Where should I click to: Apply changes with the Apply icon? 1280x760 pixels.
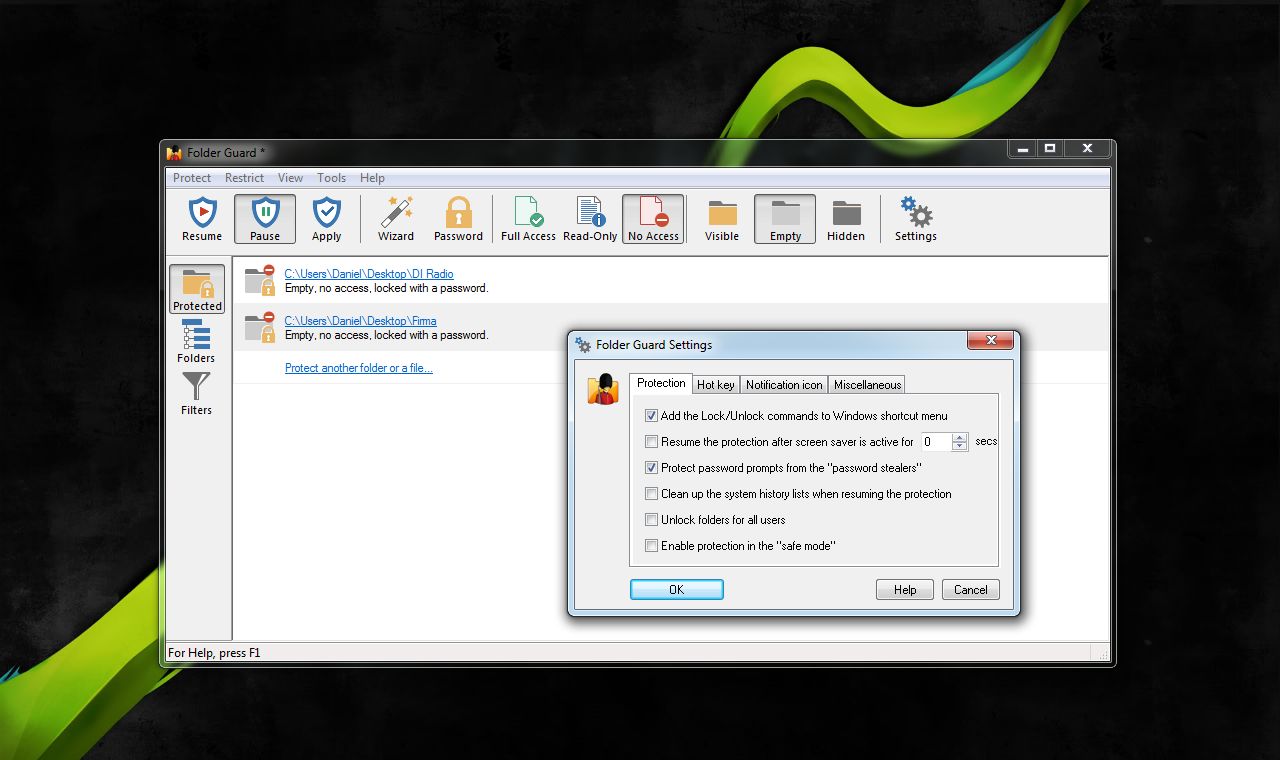click(x=327, y=219)
